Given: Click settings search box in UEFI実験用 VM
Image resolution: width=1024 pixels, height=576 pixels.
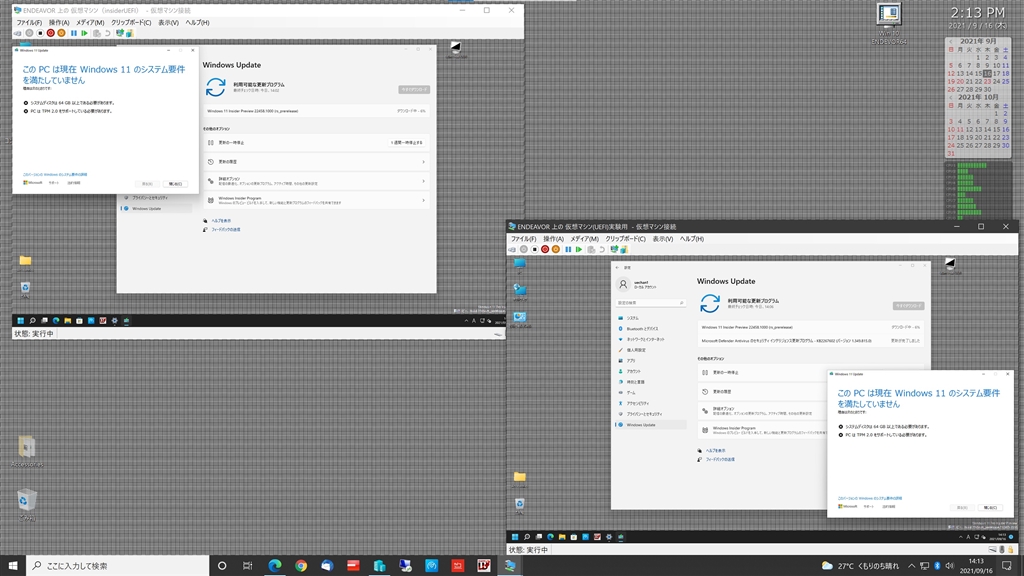Looking at the screenshot, I should tap(650, 303).
